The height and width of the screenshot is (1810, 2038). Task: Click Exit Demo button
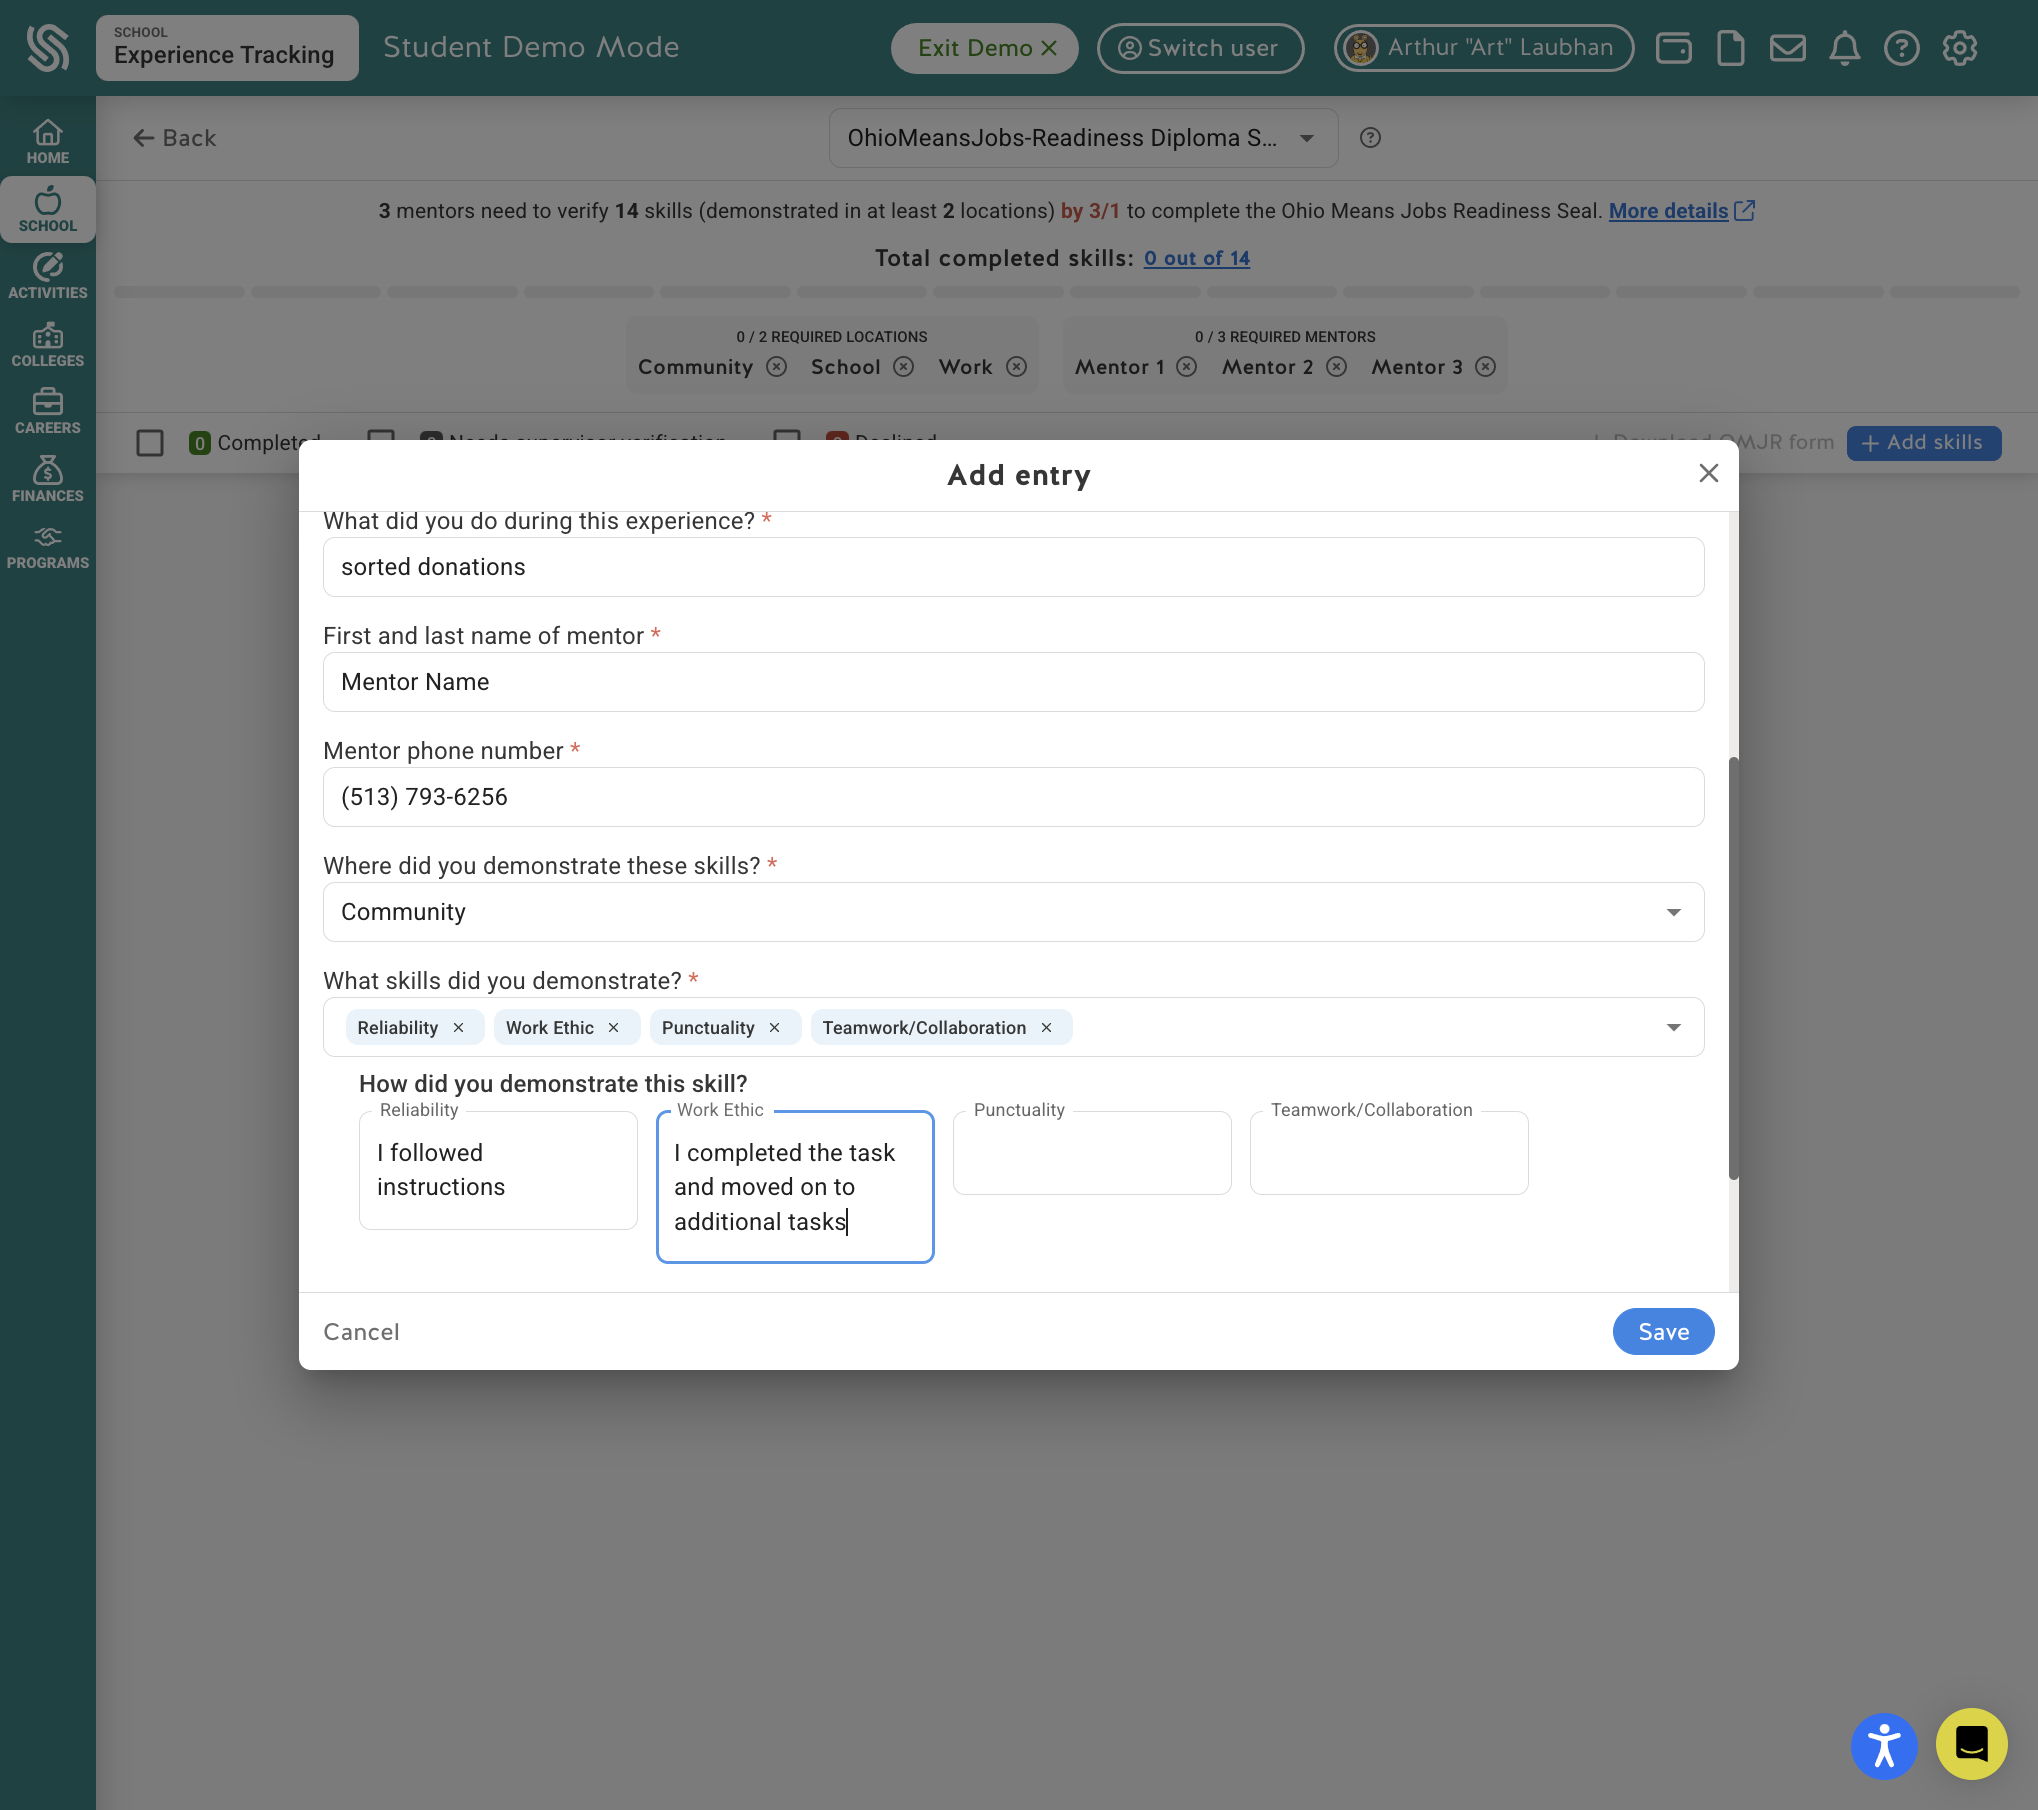(985, 48)
